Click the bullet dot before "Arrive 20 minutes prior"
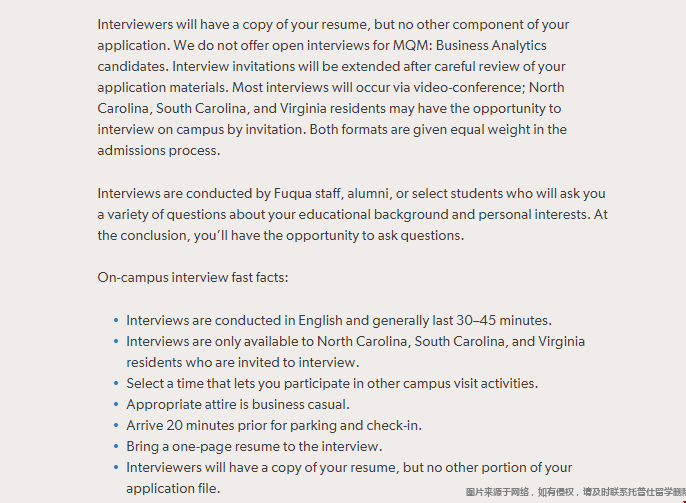Screen dimensions: 686x503 (x=116, y=426)
